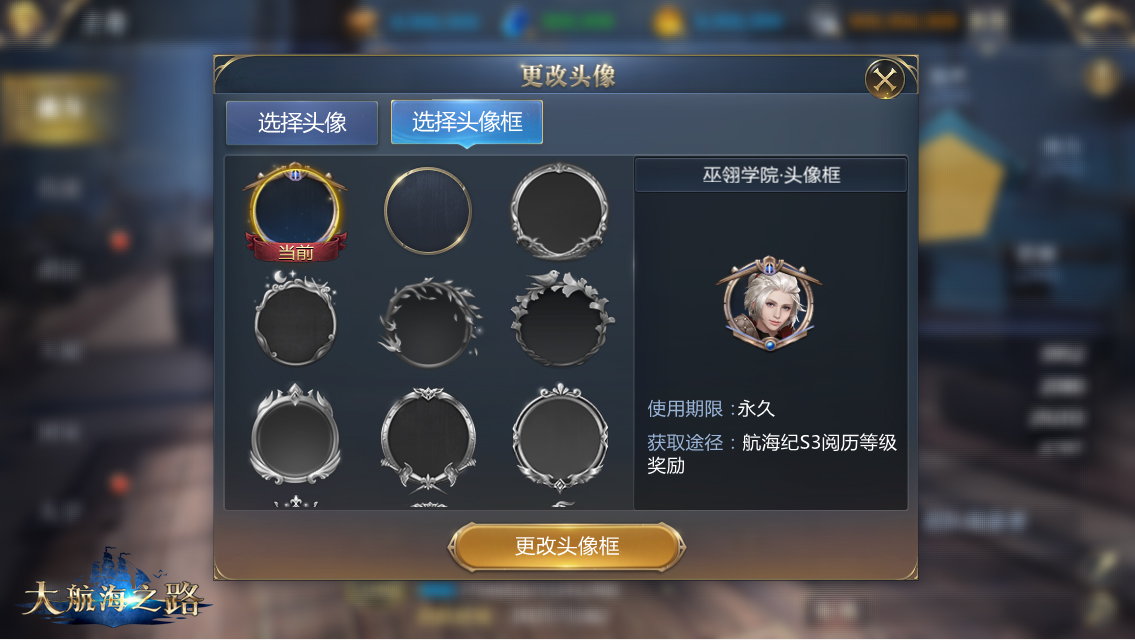
Task: Choose the plain thin gold ring frame
Action: coord(428,211)
